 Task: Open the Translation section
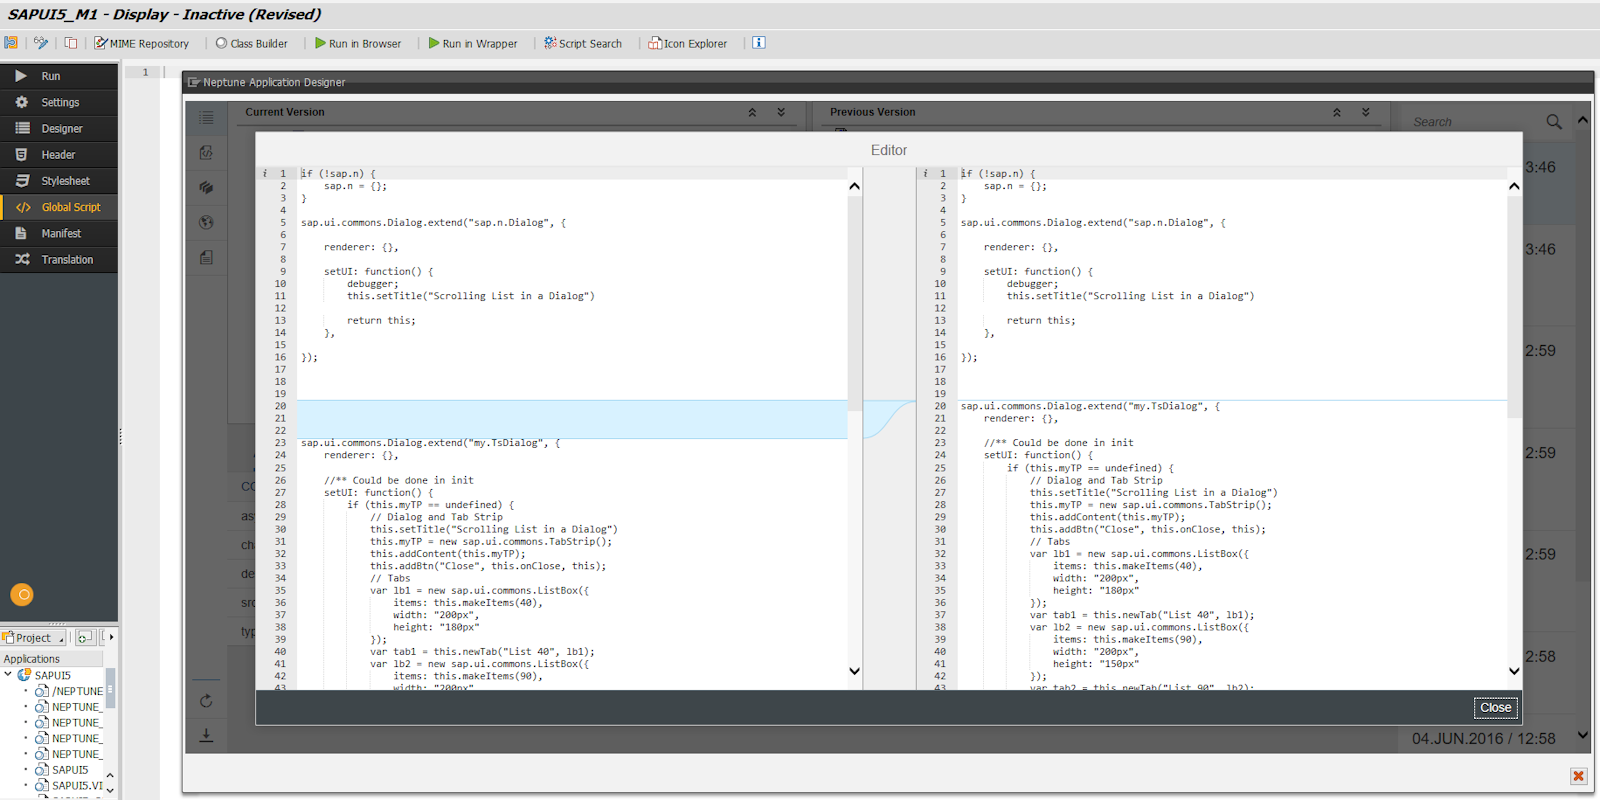pos(59,259)
